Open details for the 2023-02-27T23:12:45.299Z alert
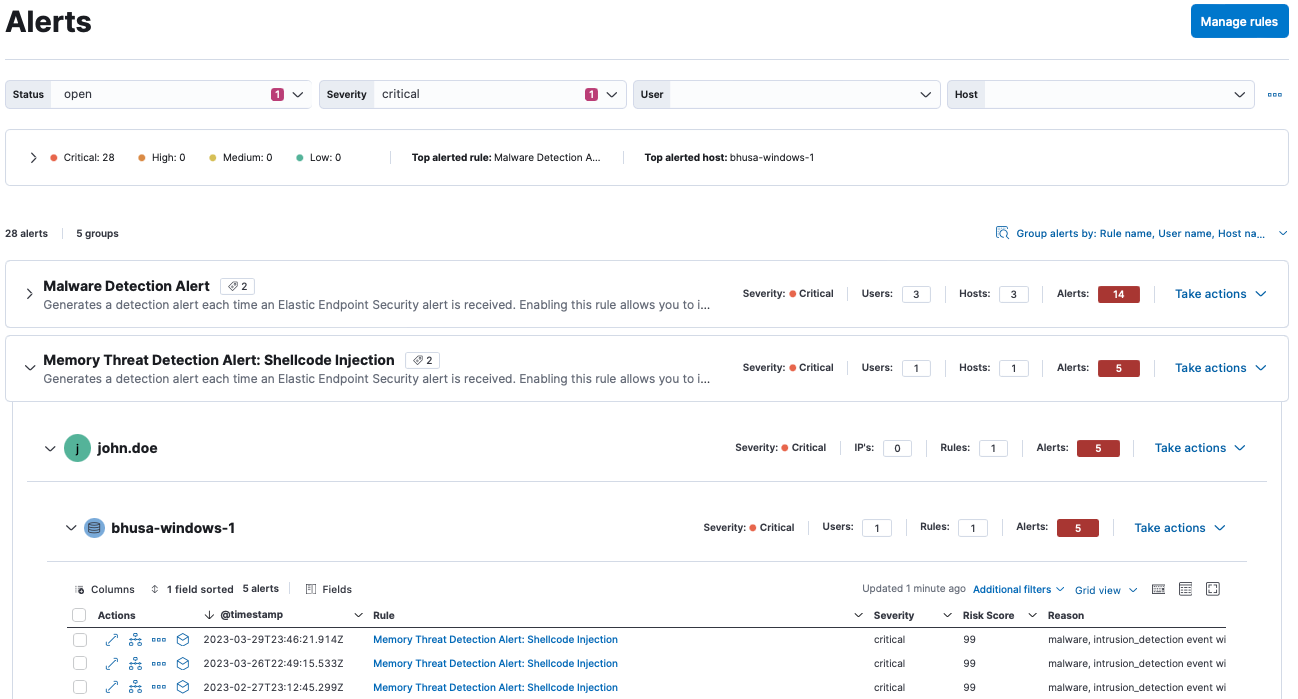 click(x=111, y=687)
